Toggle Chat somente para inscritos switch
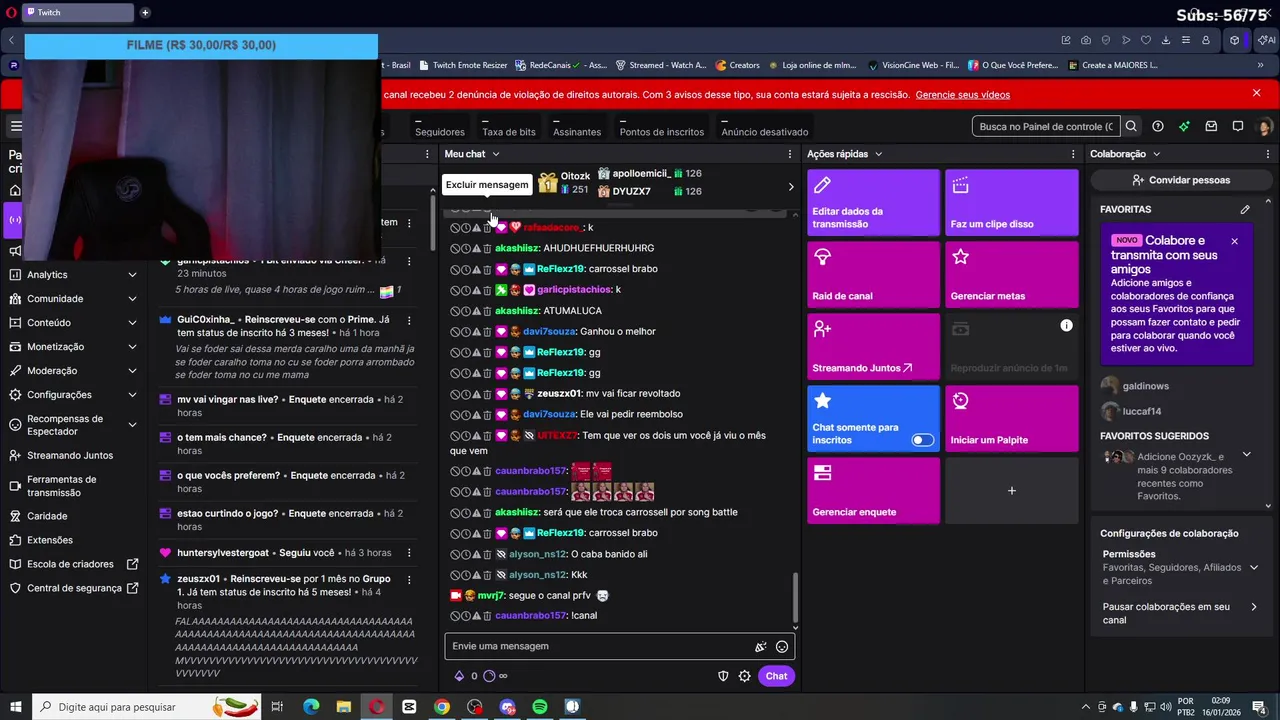This screenshot has width=1280, height=720. coord(923,440)
